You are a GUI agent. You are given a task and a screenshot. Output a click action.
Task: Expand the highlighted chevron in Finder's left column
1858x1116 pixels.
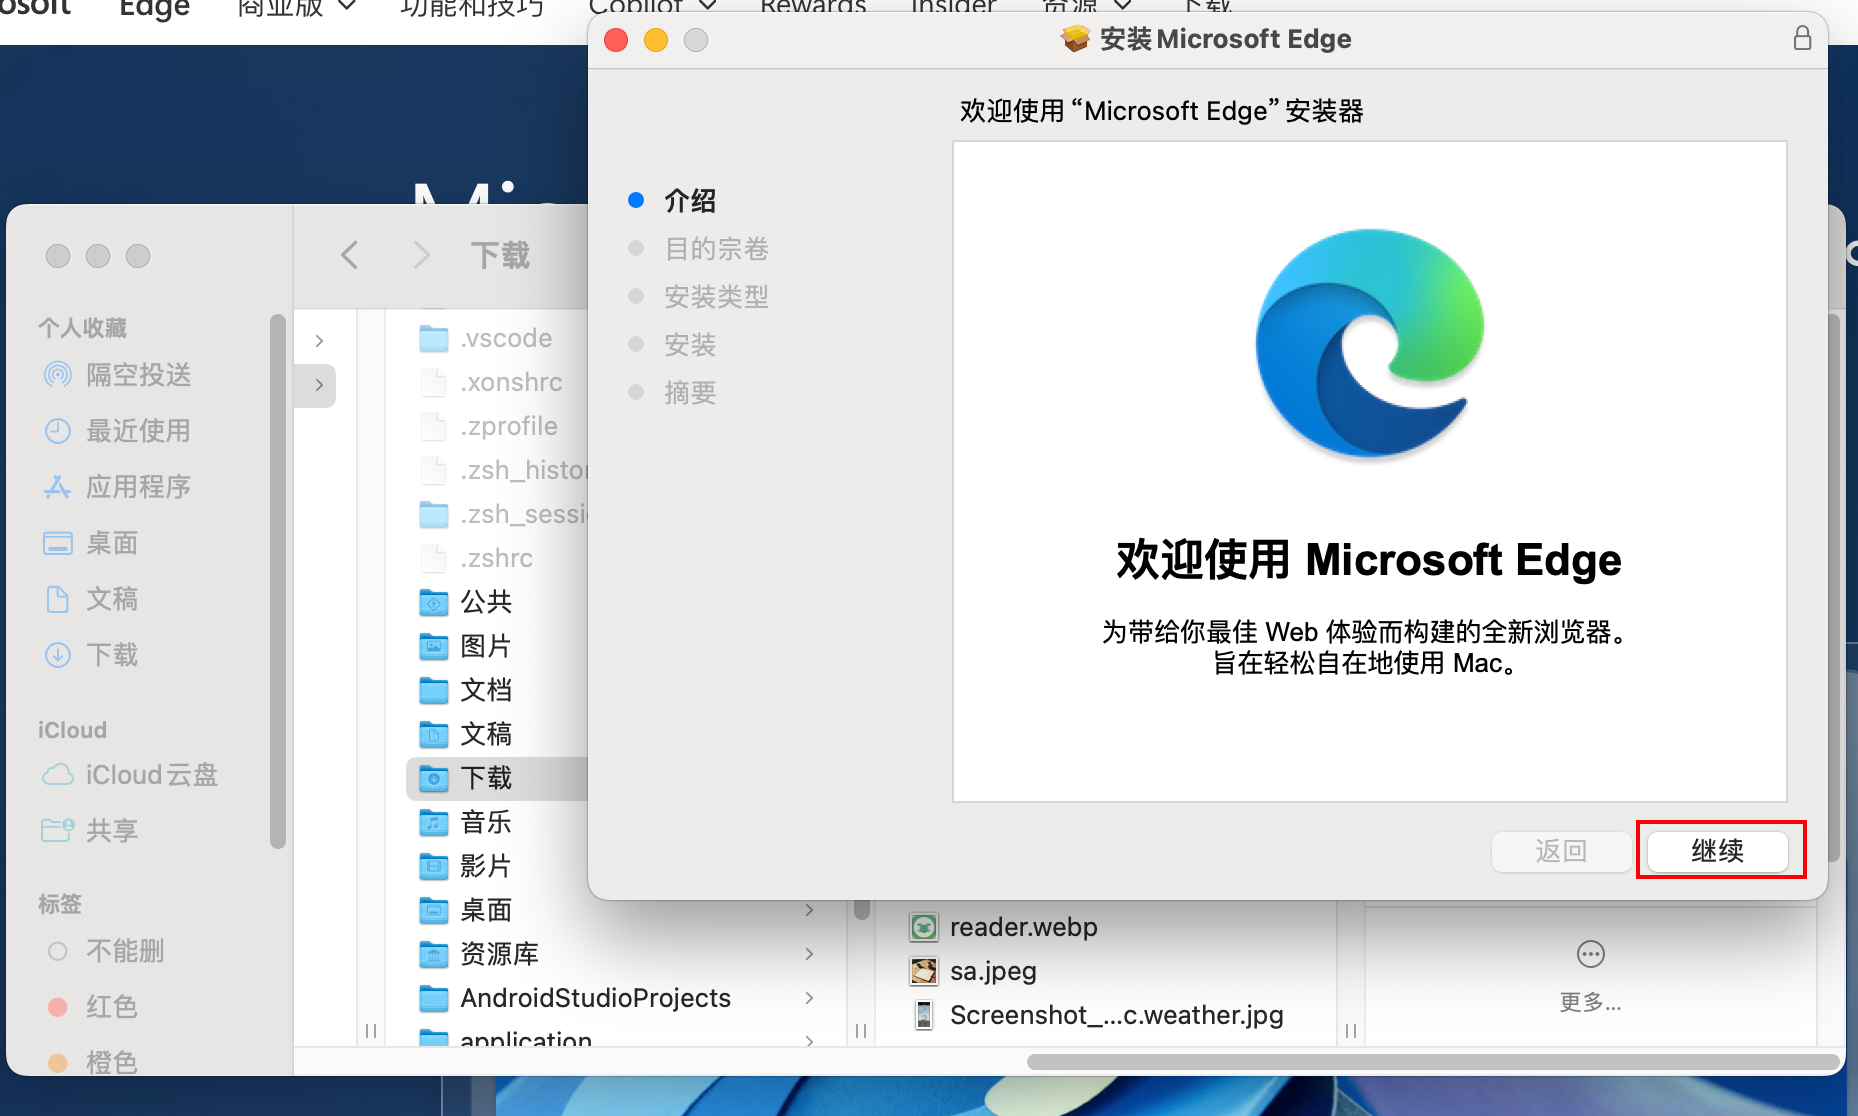pos(319,385)
